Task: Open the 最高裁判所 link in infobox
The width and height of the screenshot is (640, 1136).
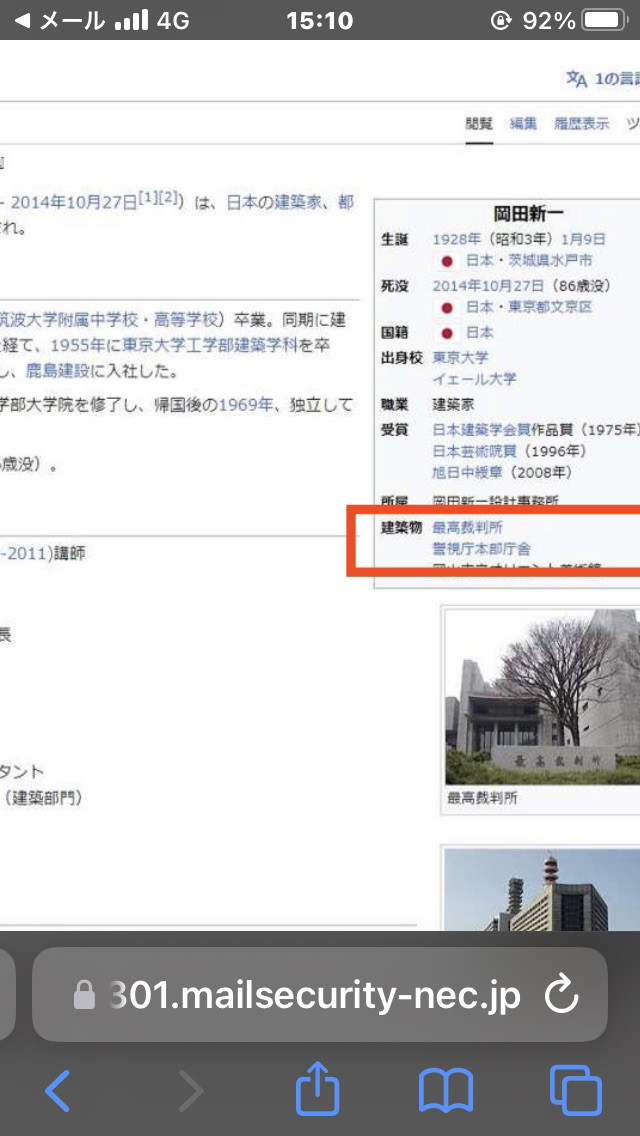Action: (467, 527)
